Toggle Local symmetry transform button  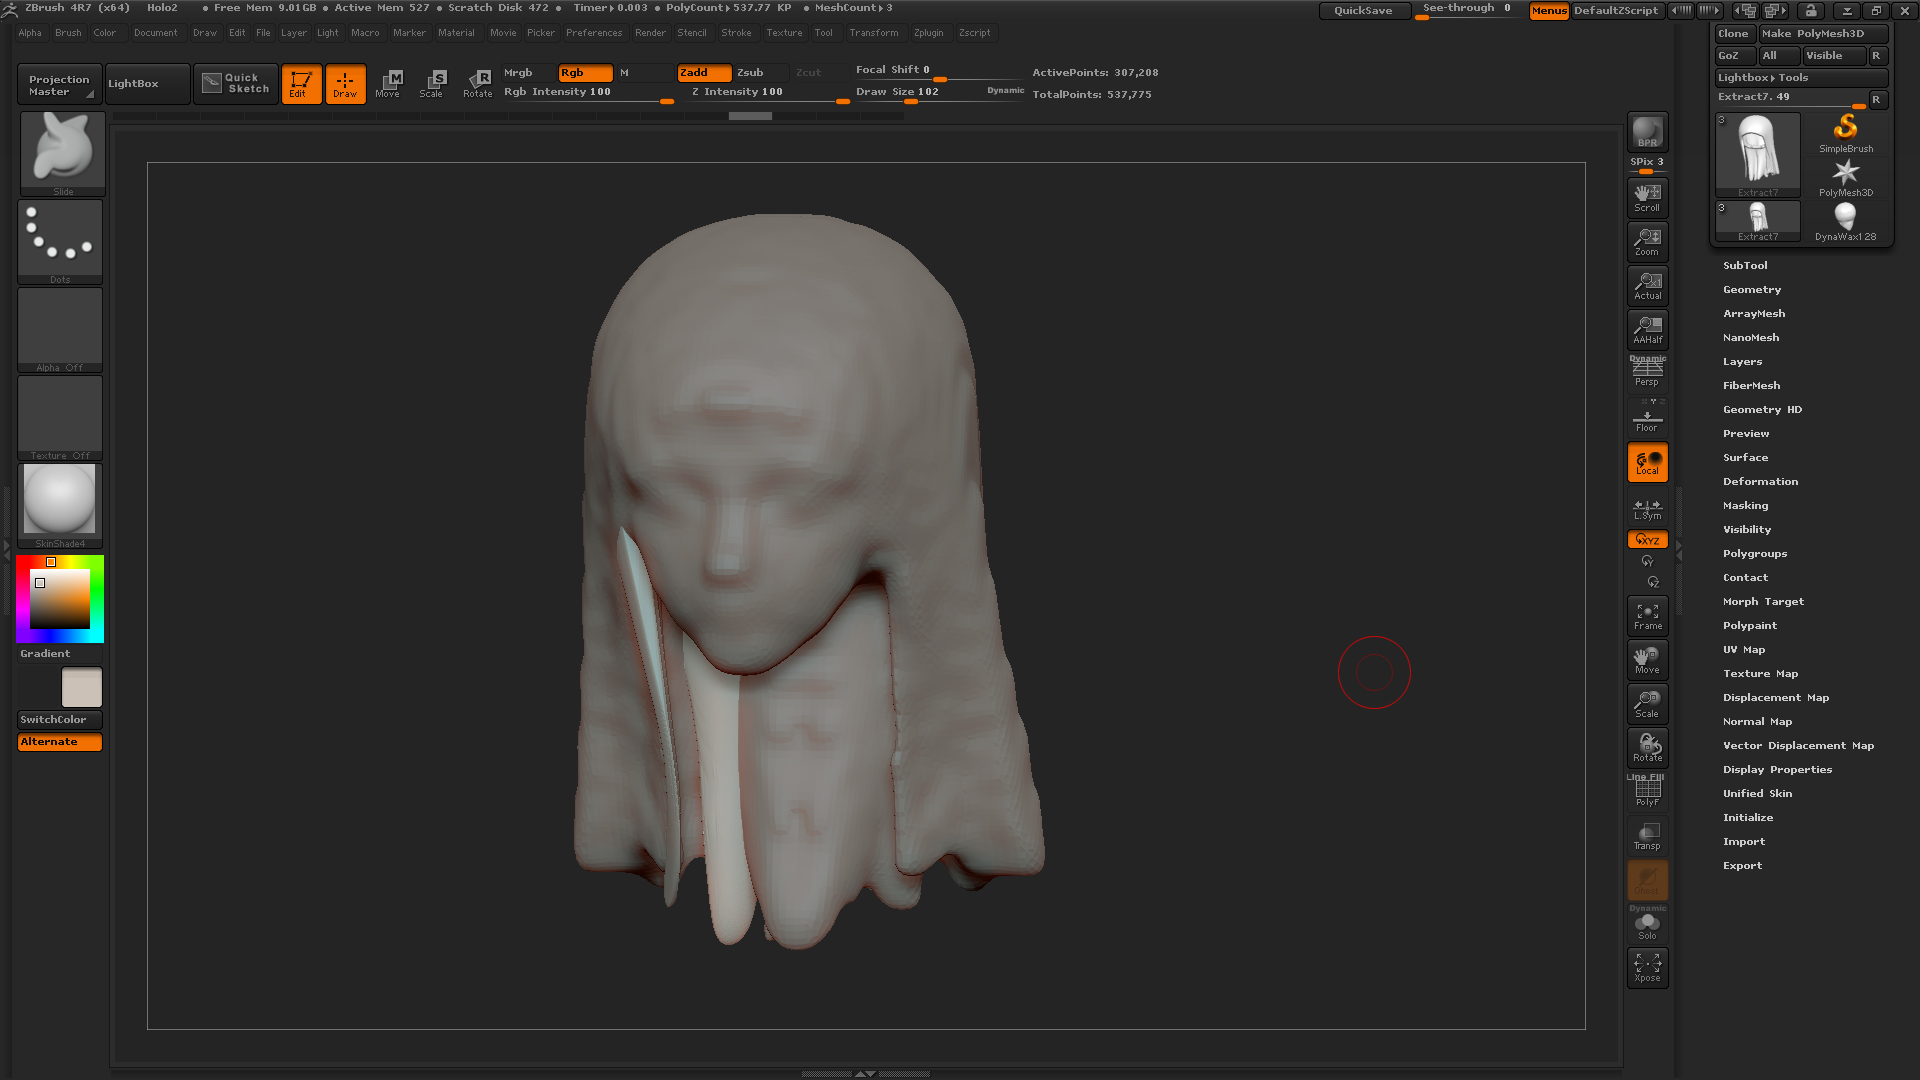tap(1647, 462)
